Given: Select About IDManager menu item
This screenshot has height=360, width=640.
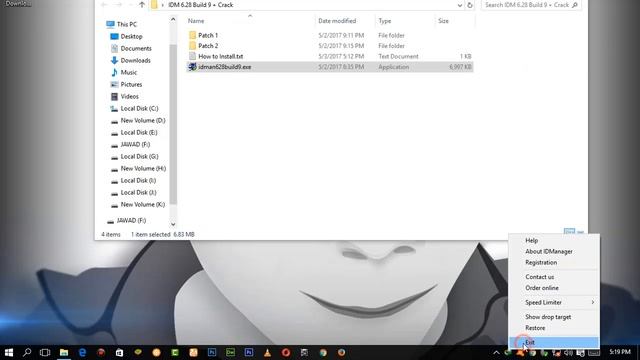Looking at the screenshot, I should click(554, 251).
